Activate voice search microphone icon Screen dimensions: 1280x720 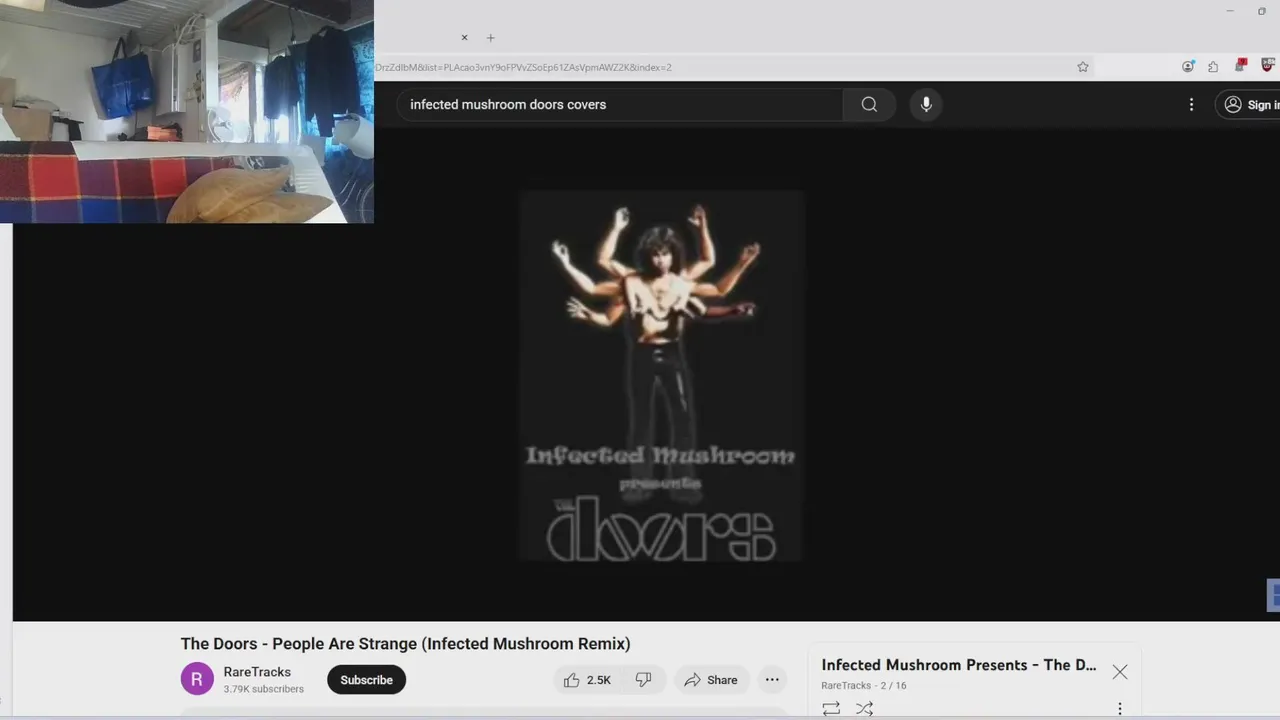926,104
